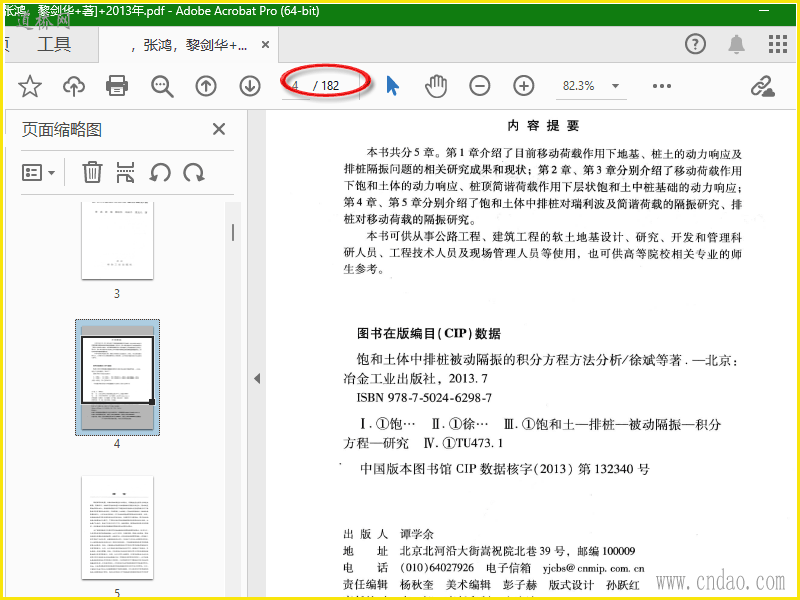Delete selected page with trash icon
Viewport: 800px width, 600px height.
point(92,172)
